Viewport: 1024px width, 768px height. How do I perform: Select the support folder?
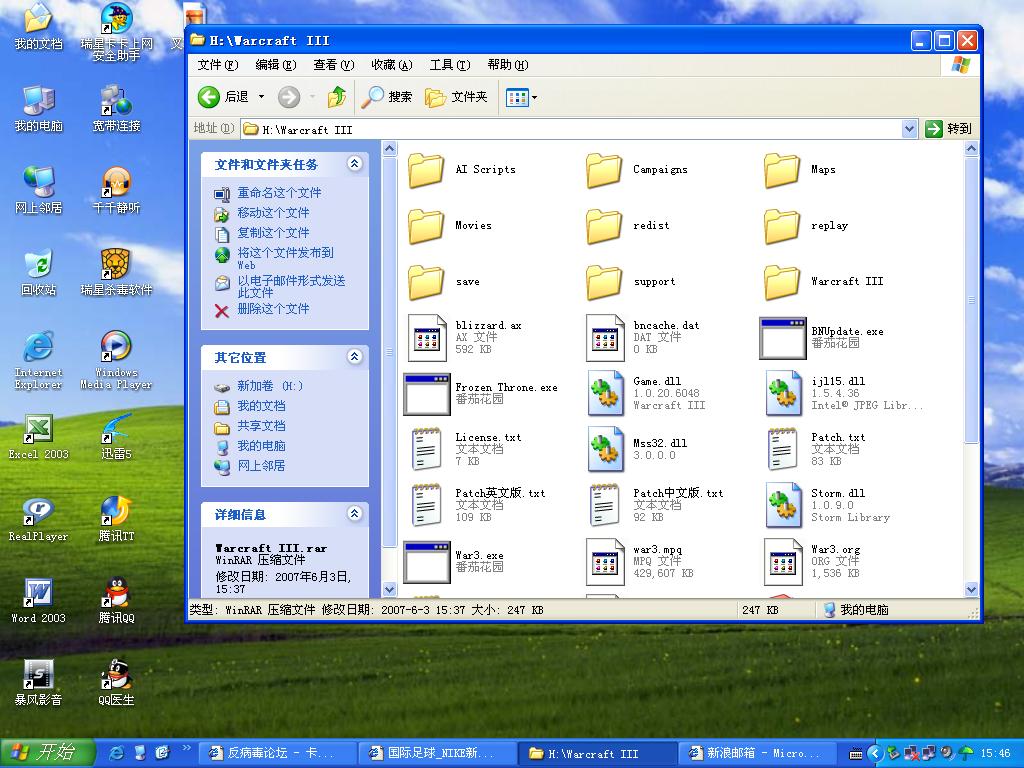(x=631, y=282)
